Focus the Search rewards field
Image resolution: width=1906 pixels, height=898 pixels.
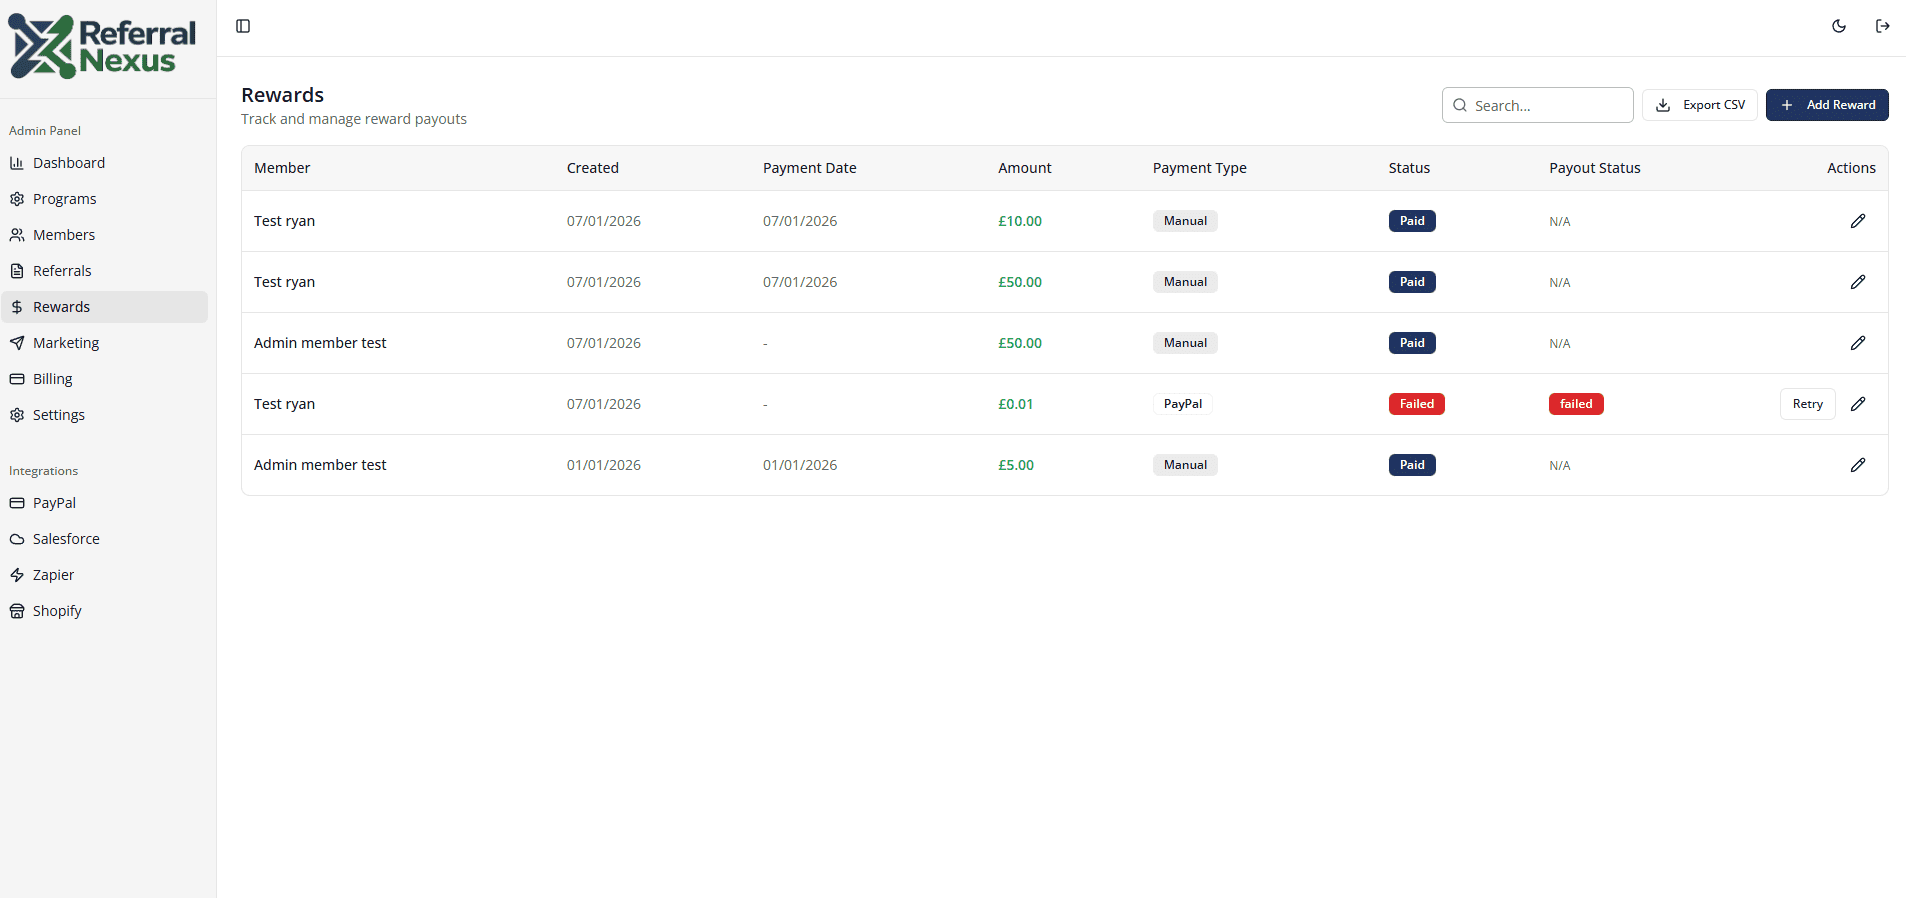pos(1538,105)
